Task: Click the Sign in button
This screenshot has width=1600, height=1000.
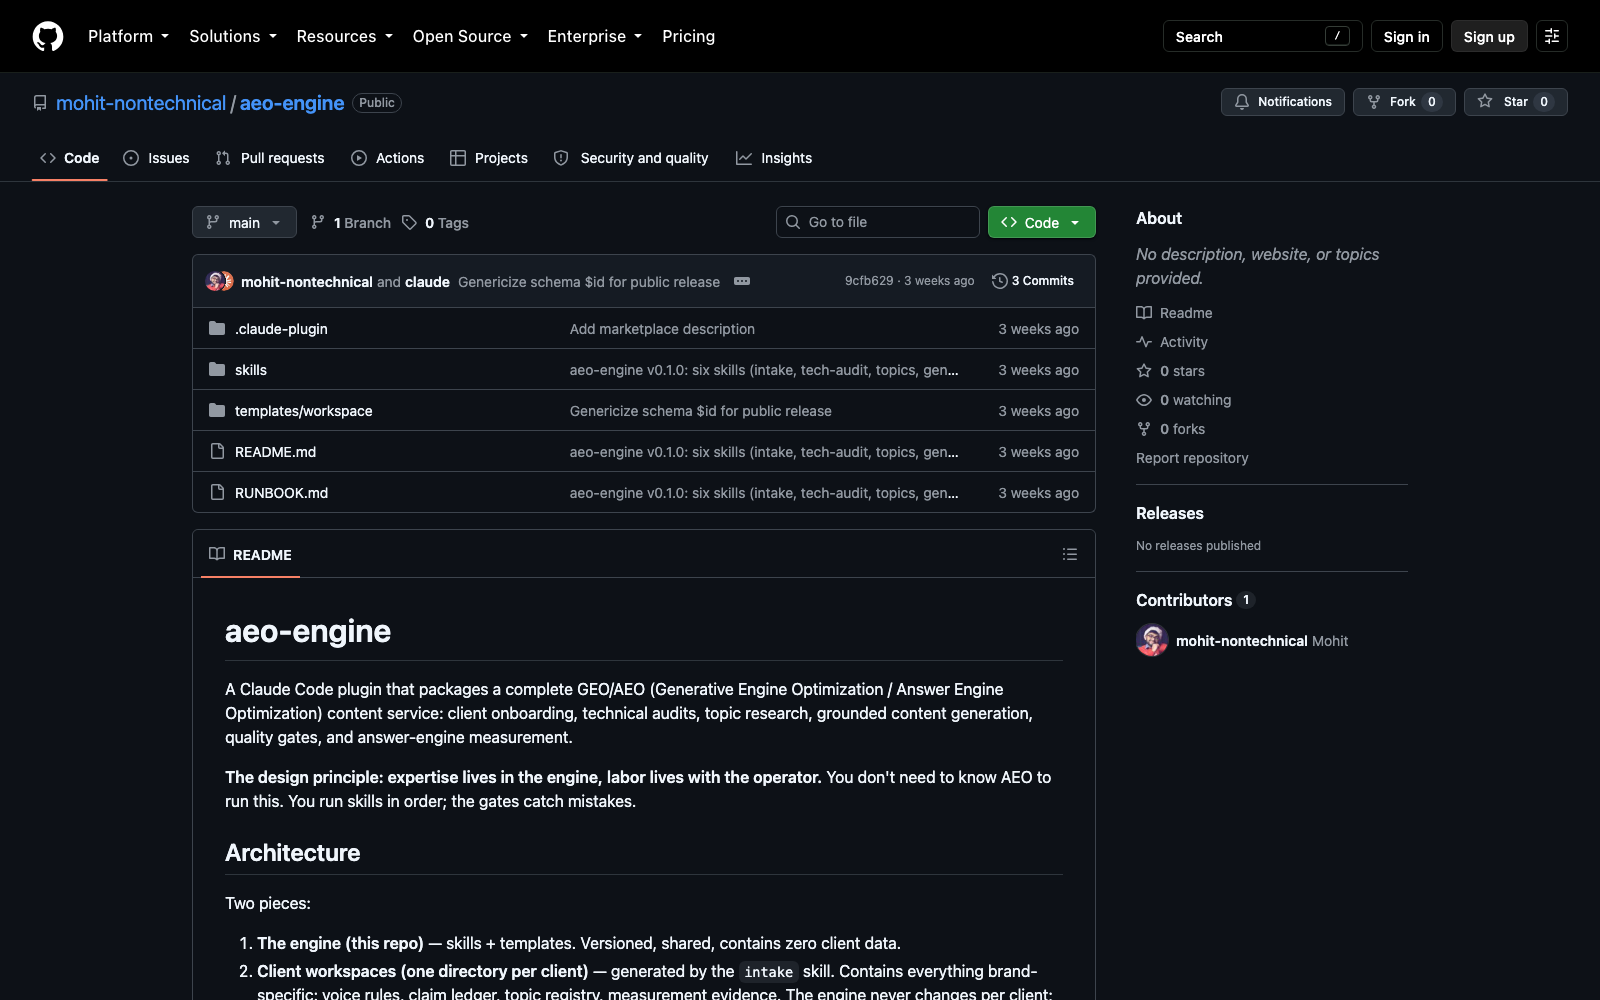Action: point(1406,36)
